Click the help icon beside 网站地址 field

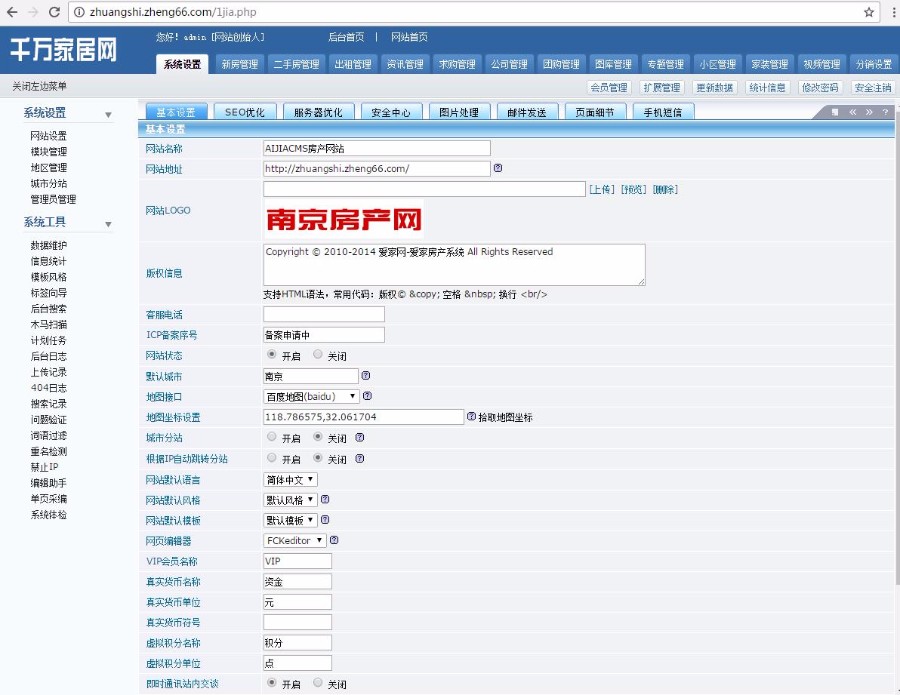(497, 168)
